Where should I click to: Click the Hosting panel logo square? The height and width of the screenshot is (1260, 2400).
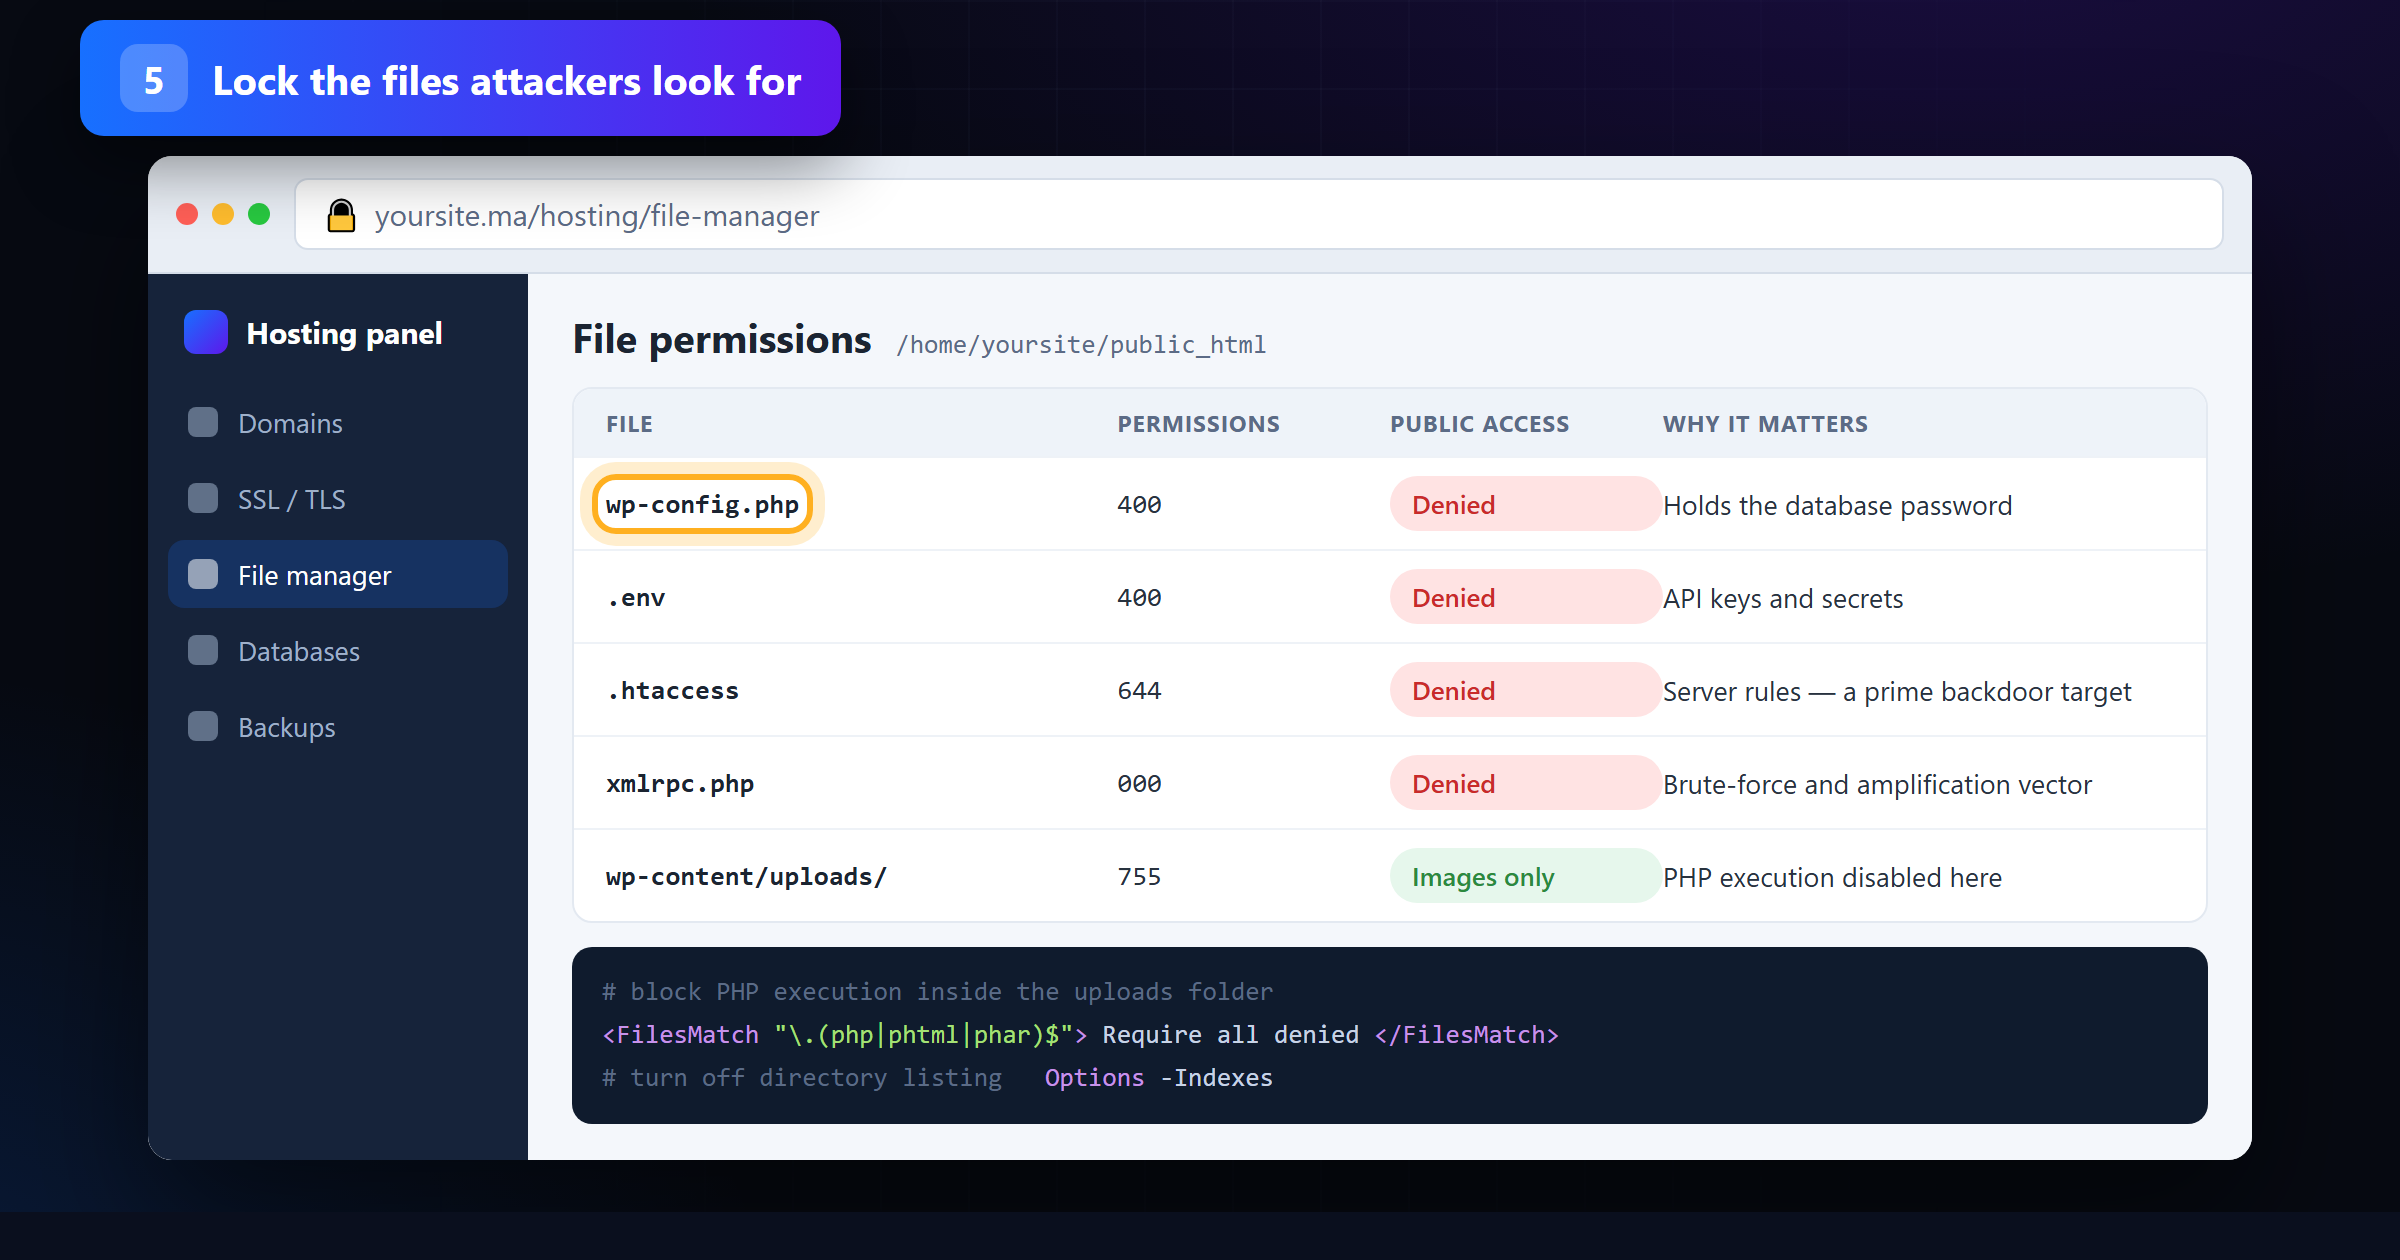[206, 332]
